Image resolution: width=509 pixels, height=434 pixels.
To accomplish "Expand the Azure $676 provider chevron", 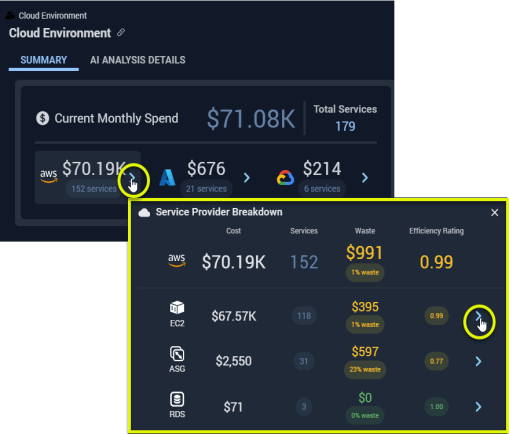I will click(247, 178).
